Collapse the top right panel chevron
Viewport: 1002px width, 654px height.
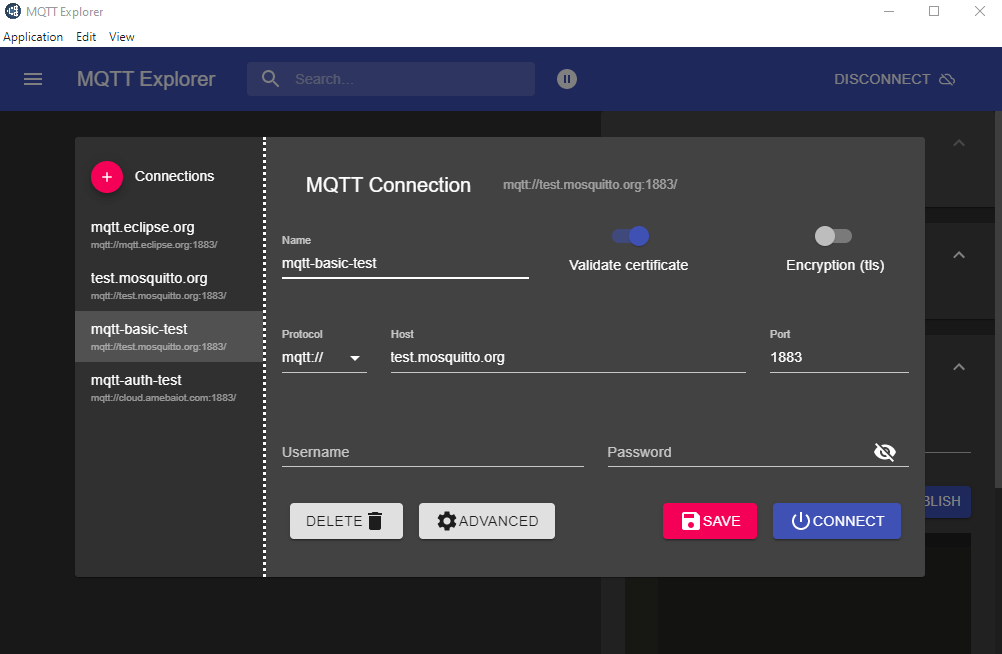958,143
